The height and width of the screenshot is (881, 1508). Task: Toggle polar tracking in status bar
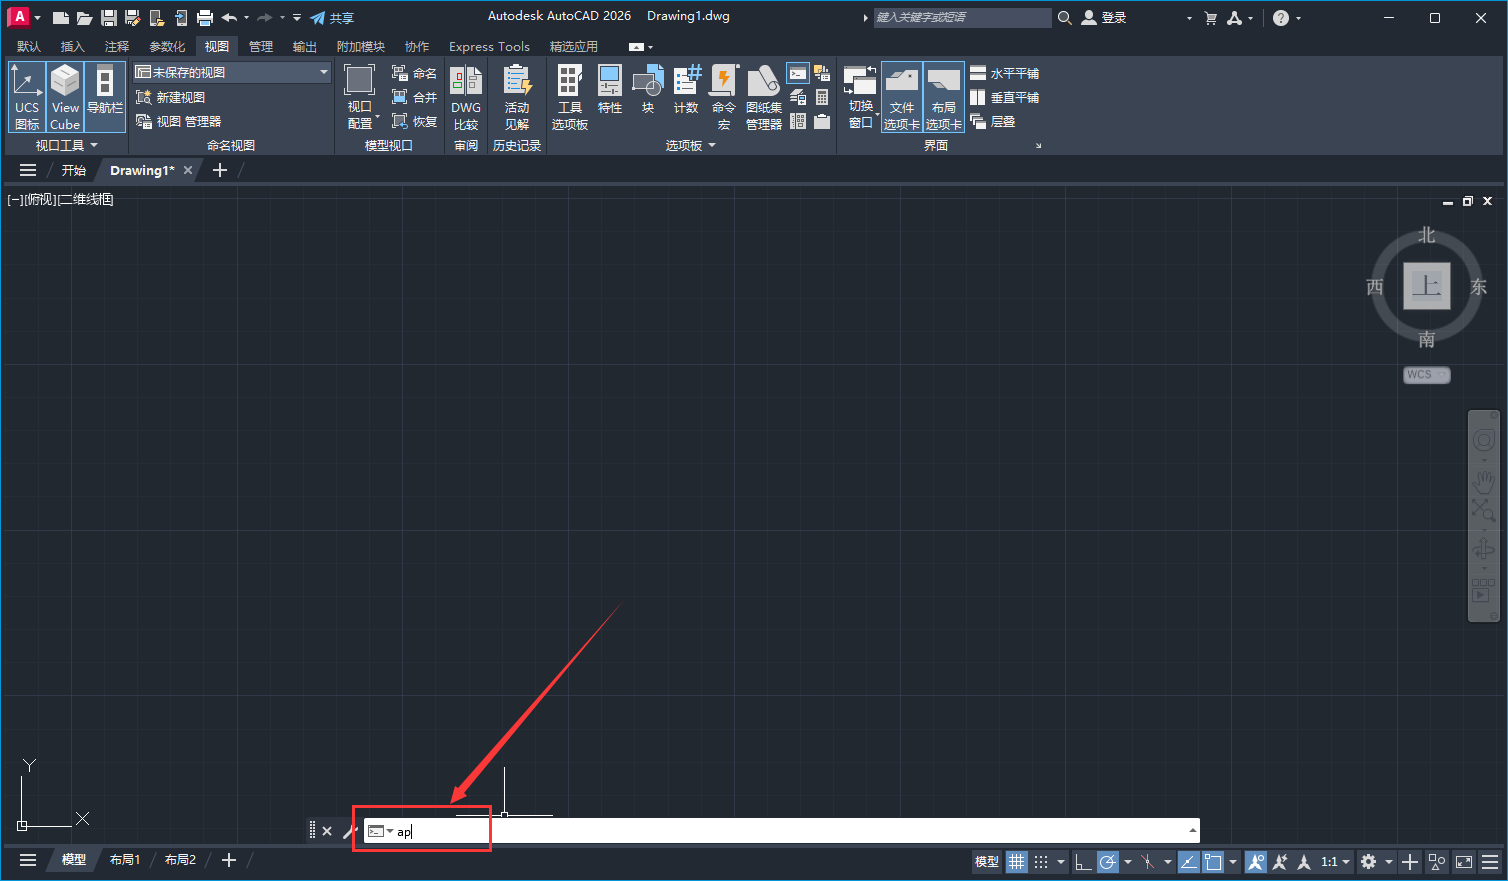(1108, 861)
